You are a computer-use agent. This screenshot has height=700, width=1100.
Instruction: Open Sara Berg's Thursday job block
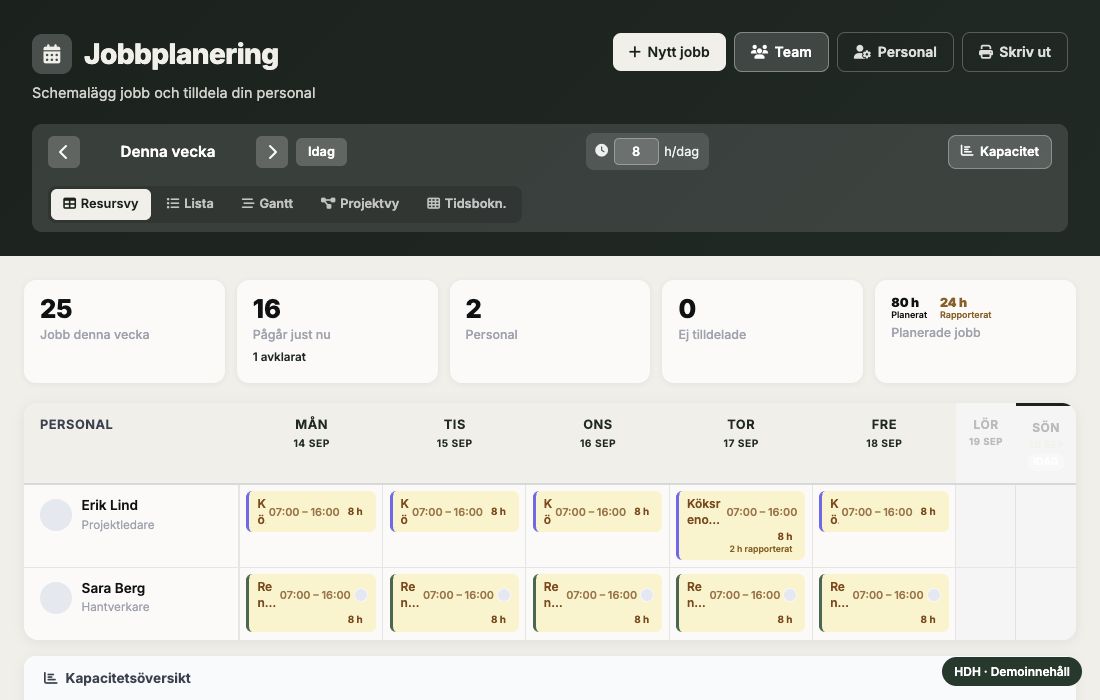(x=741, y=603)
